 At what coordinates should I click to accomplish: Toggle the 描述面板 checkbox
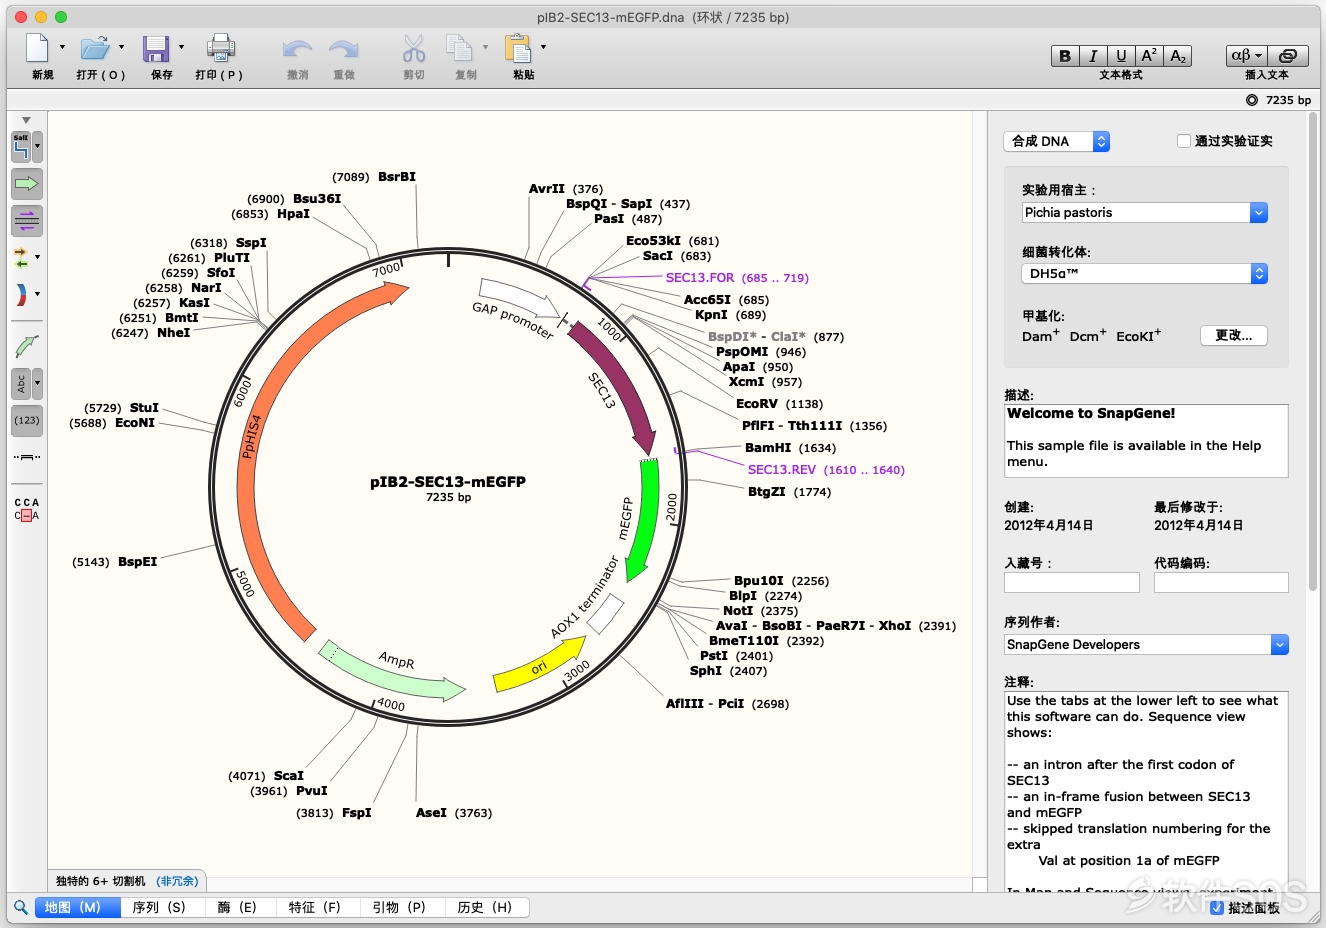(x=1217, y=908)
